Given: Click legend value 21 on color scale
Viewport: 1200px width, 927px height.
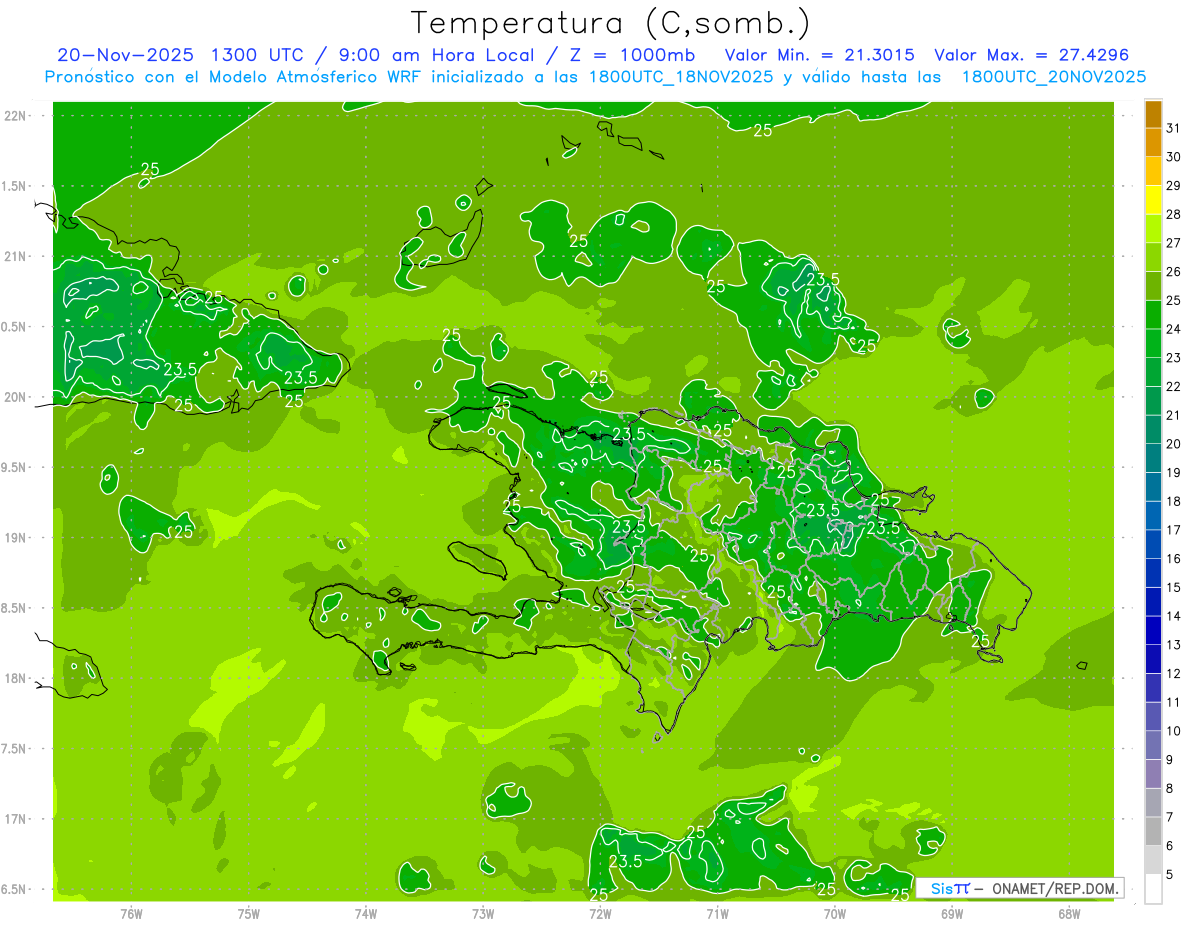Looking at the screenshot, I should point(1174,415).
